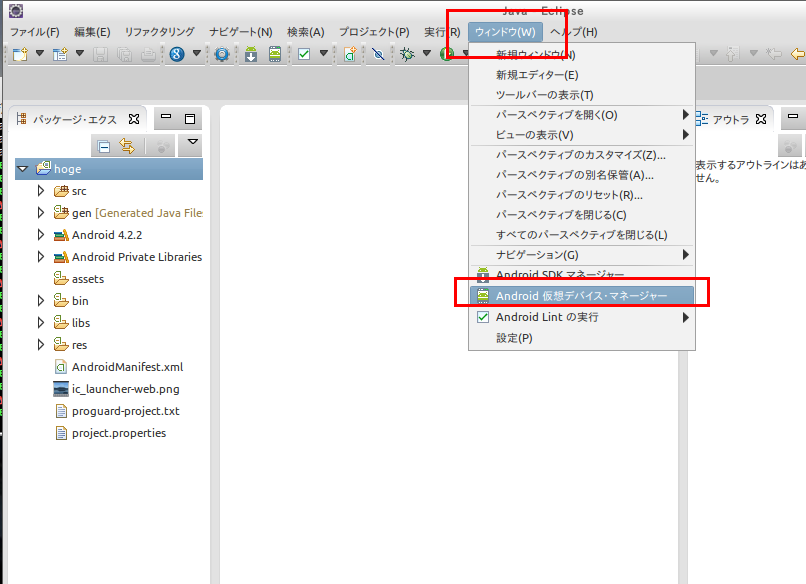Click the skip all breakpoints toolbar icon

[378, 53]
